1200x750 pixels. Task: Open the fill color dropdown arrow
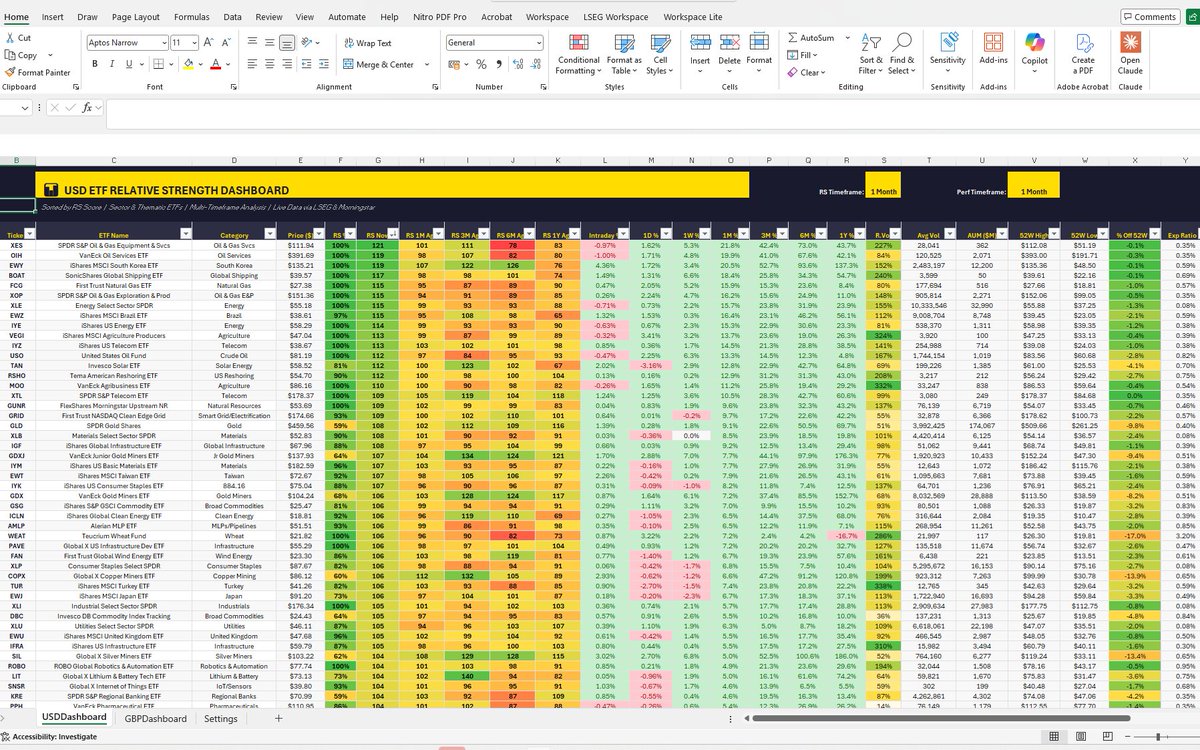(199, 64)
